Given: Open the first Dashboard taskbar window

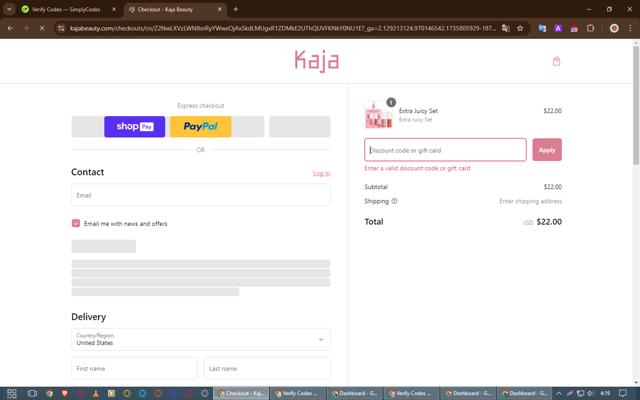Looking at the screenshot, I should [x=355, y=393].
